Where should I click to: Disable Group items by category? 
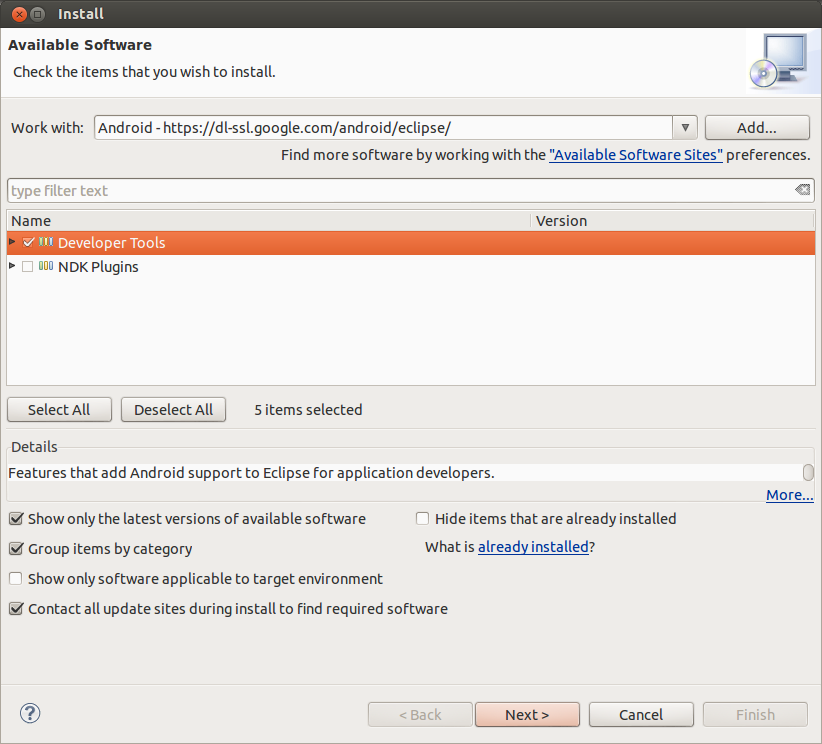pos(16,548)
